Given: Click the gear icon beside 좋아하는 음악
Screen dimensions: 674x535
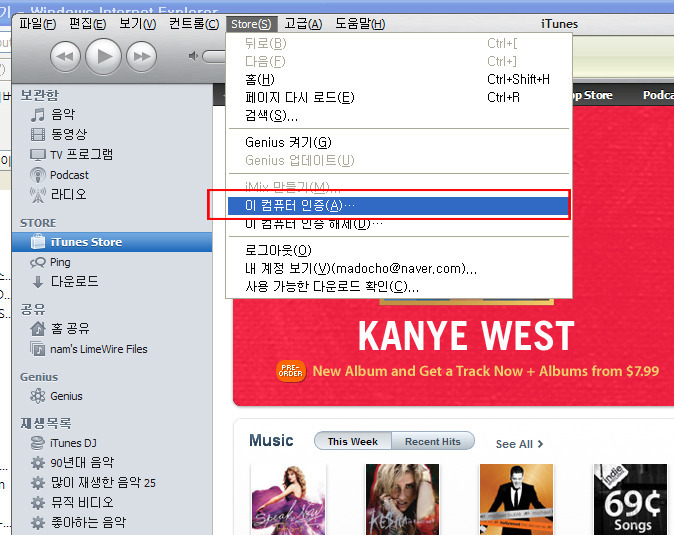Looking at the screenshot, I should point(38,523).
